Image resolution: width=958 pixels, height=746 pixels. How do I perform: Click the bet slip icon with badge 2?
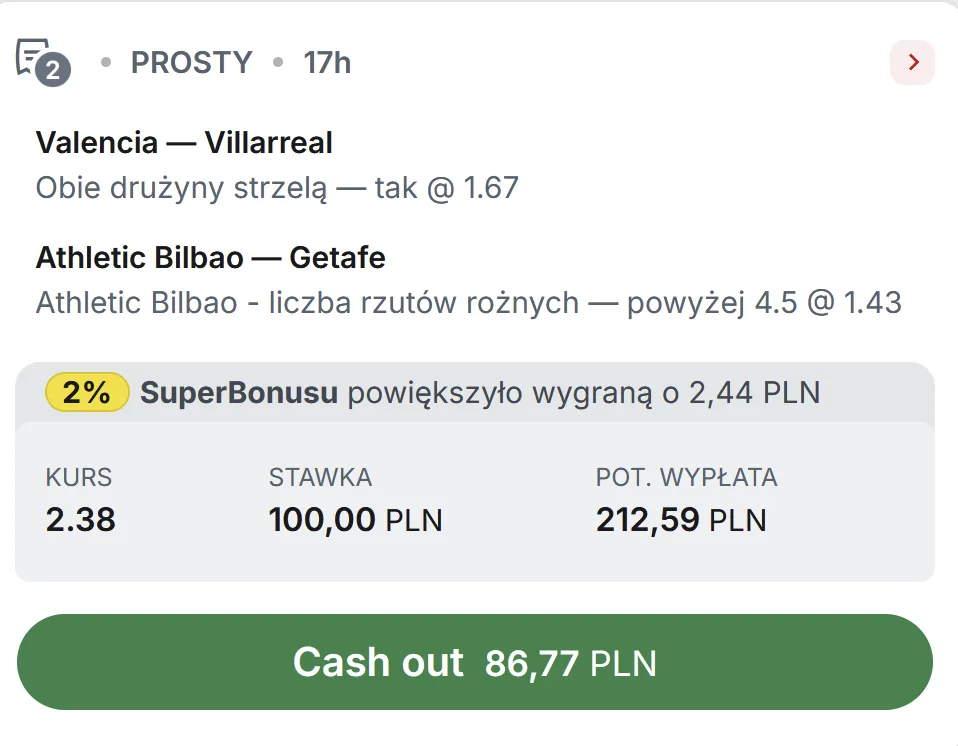pyautogui.click(x=43, y=62)
